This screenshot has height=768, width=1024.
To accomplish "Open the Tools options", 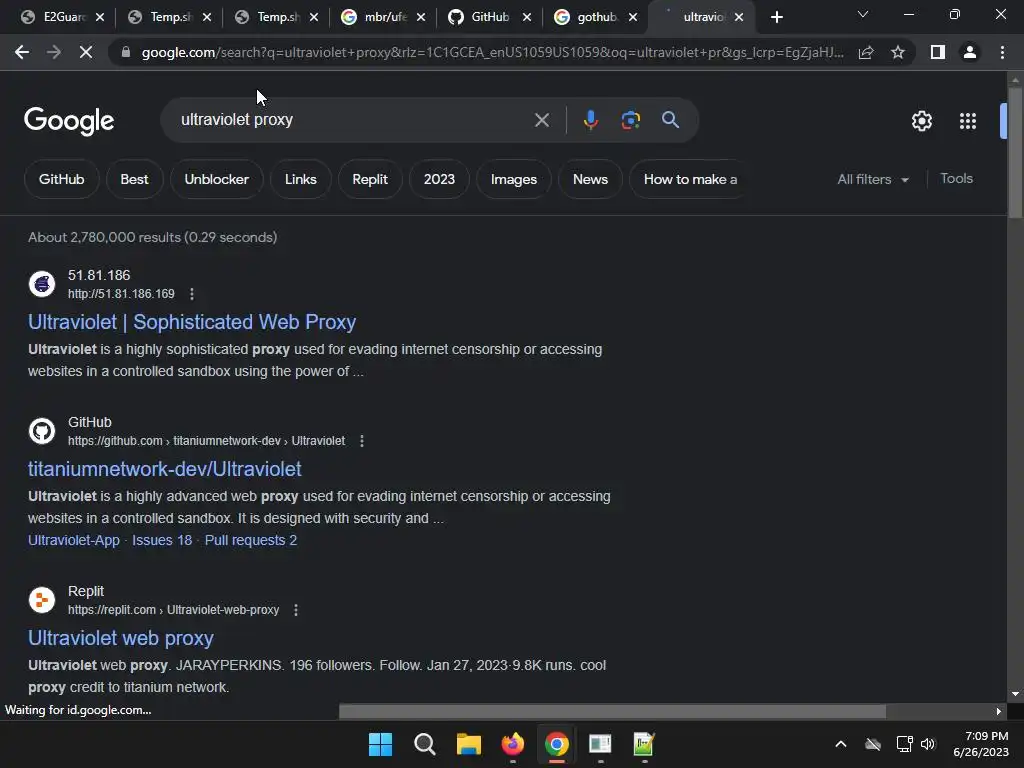I will (956, 178).
